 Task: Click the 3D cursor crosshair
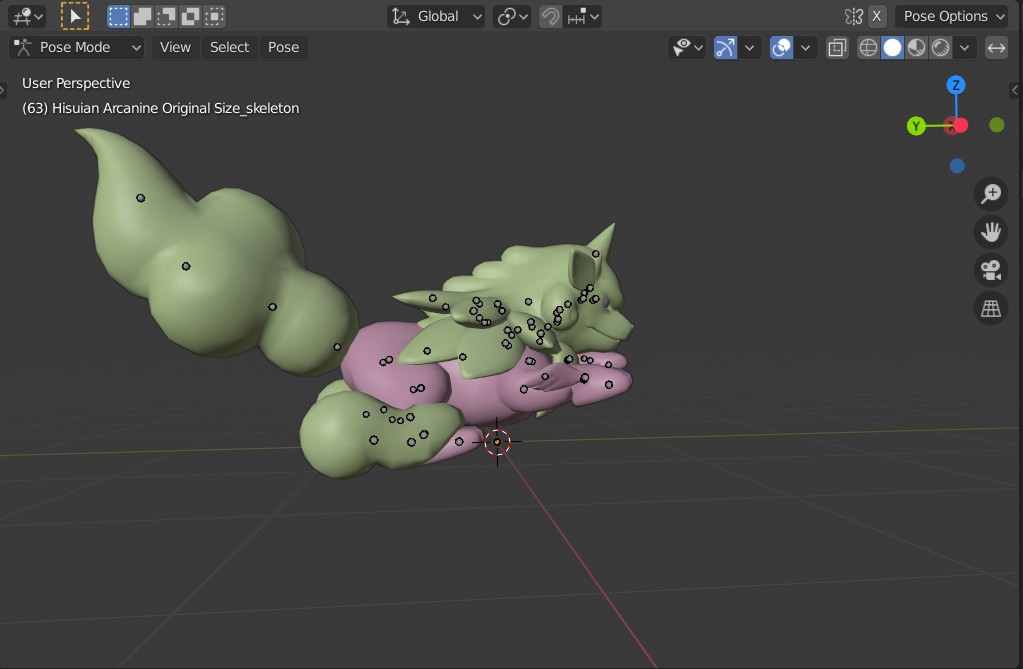click(x=497, y=442)
